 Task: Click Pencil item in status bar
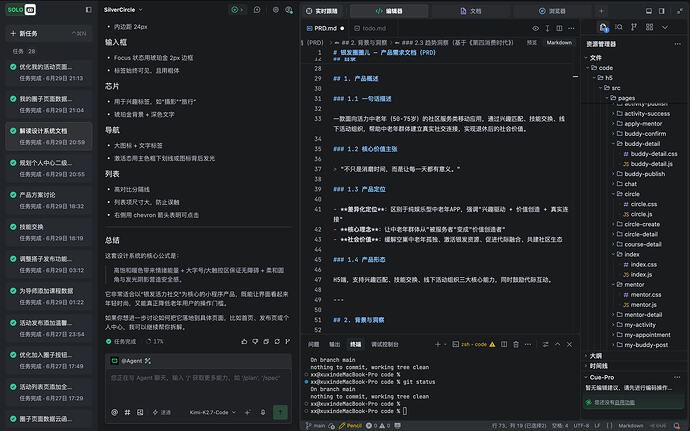pos(350,426)
